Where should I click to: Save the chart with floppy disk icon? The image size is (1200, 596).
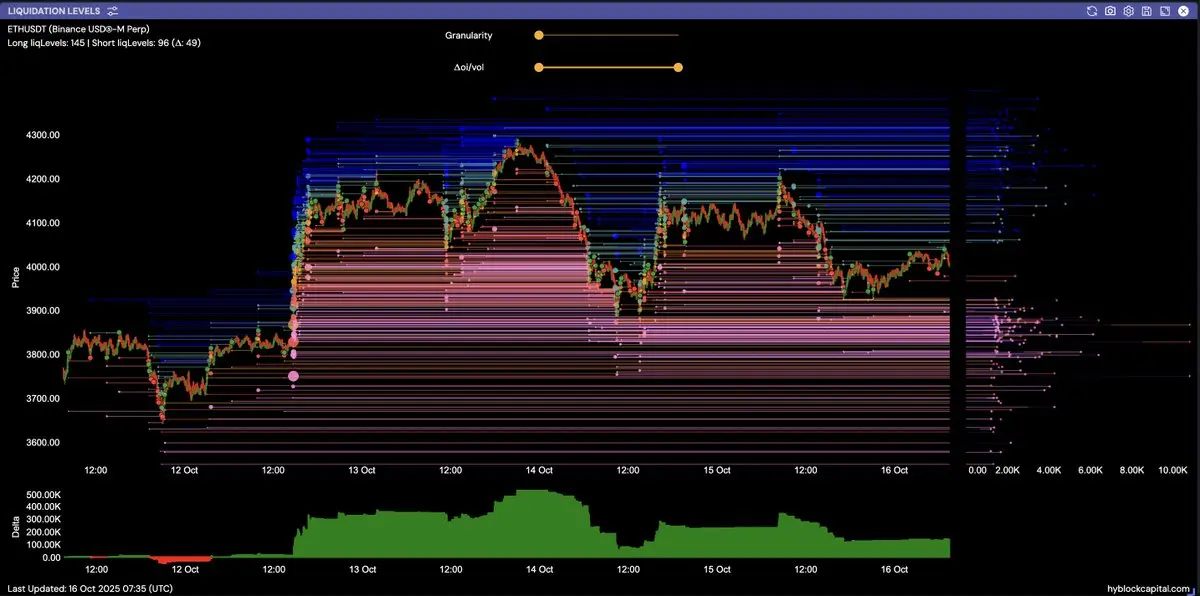pos(1146,11)
